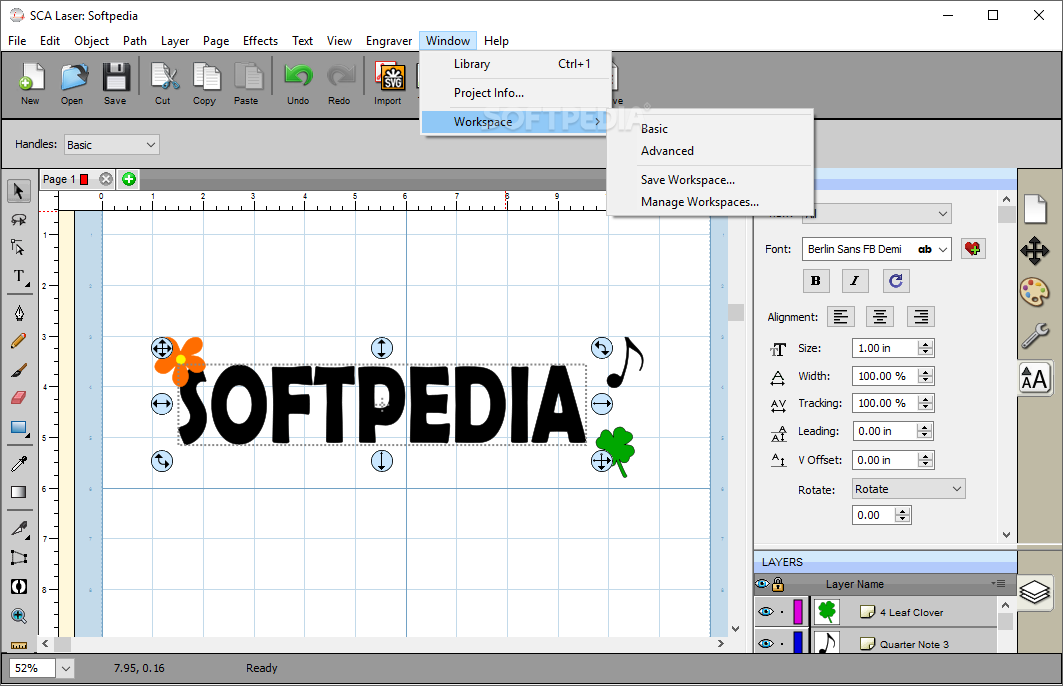Select Basic workspace from submenu
Image resolution: width=1063 pixels, height=686 pixels.
point(710,129)
